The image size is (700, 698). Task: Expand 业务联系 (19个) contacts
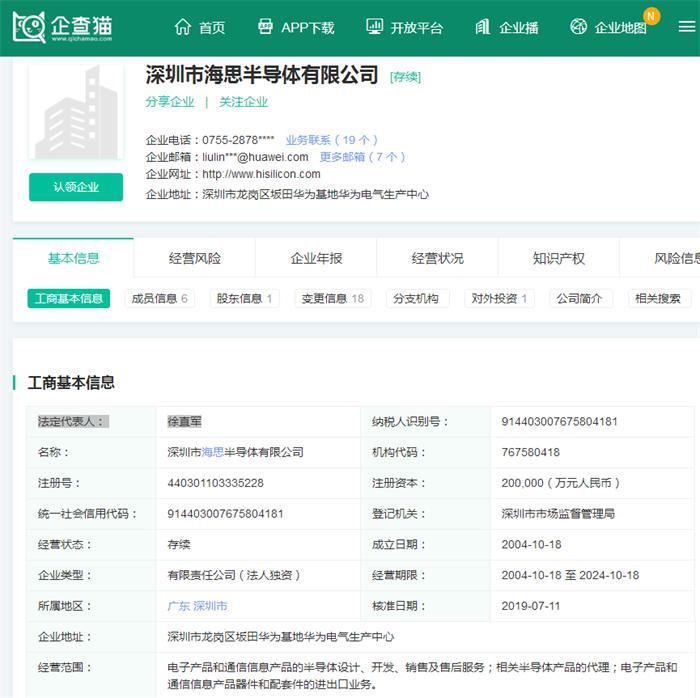[331, 140]
